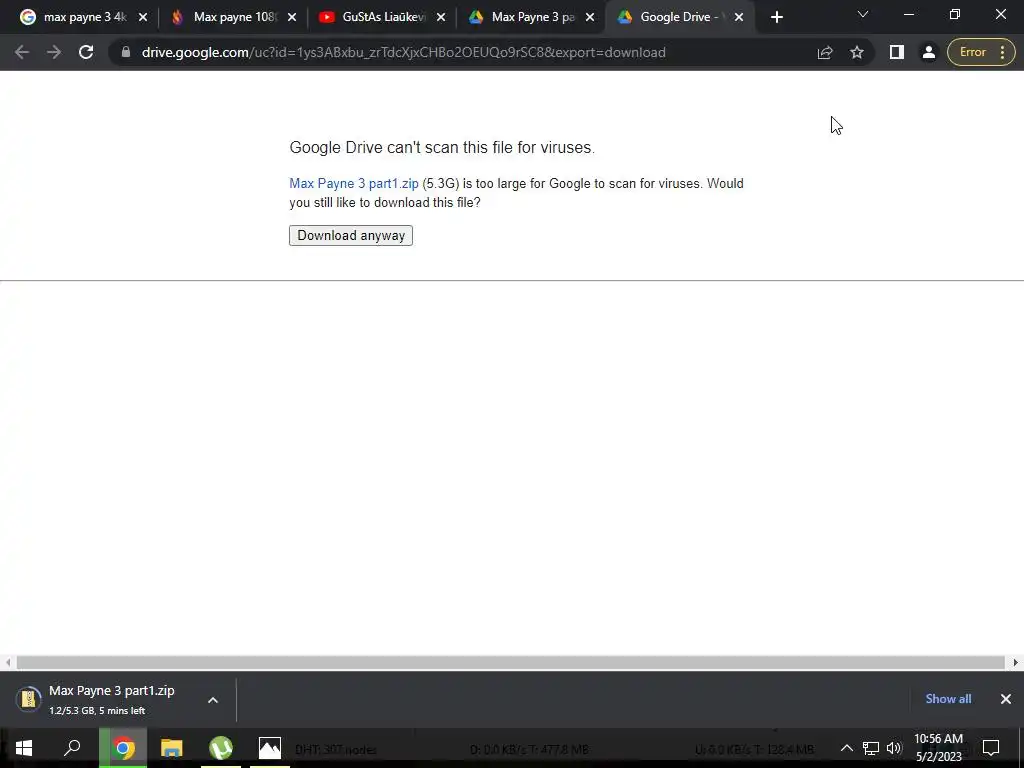Close the active Google Drive tab
This screenshot has height=768, width=1024.
coord(739,18)
